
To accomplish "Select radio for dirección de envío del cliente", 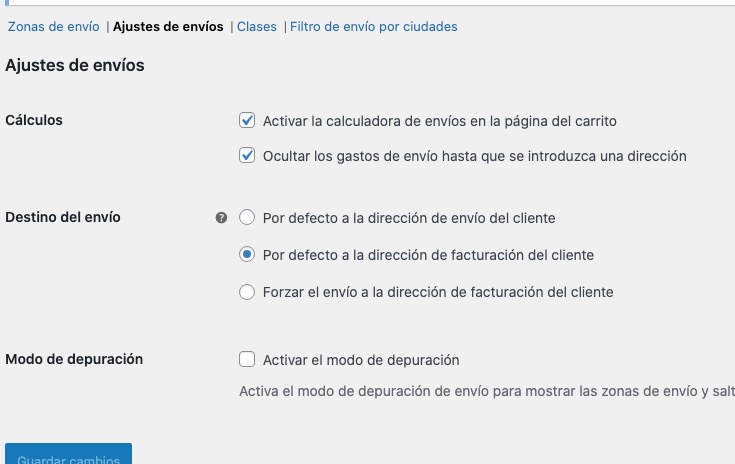I will (x=247, y=217).
